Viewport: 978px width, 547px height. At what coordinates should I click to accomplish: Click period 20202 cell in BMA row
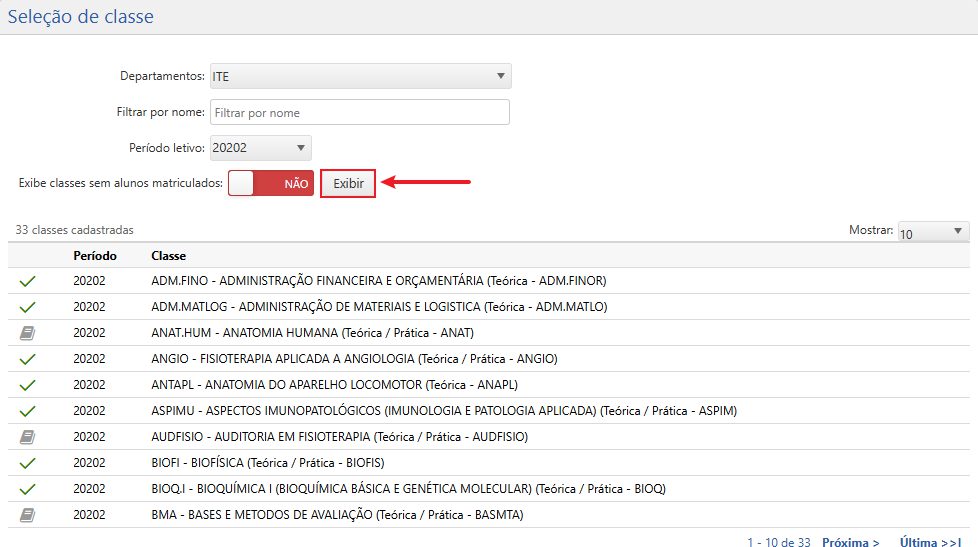tap(89, 515)
